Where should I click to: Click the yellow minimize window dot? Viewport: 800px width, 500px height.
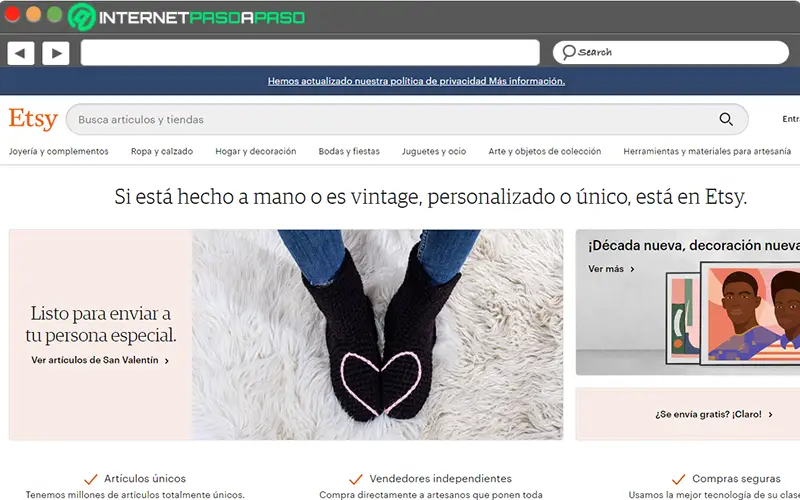coord(33,14)
